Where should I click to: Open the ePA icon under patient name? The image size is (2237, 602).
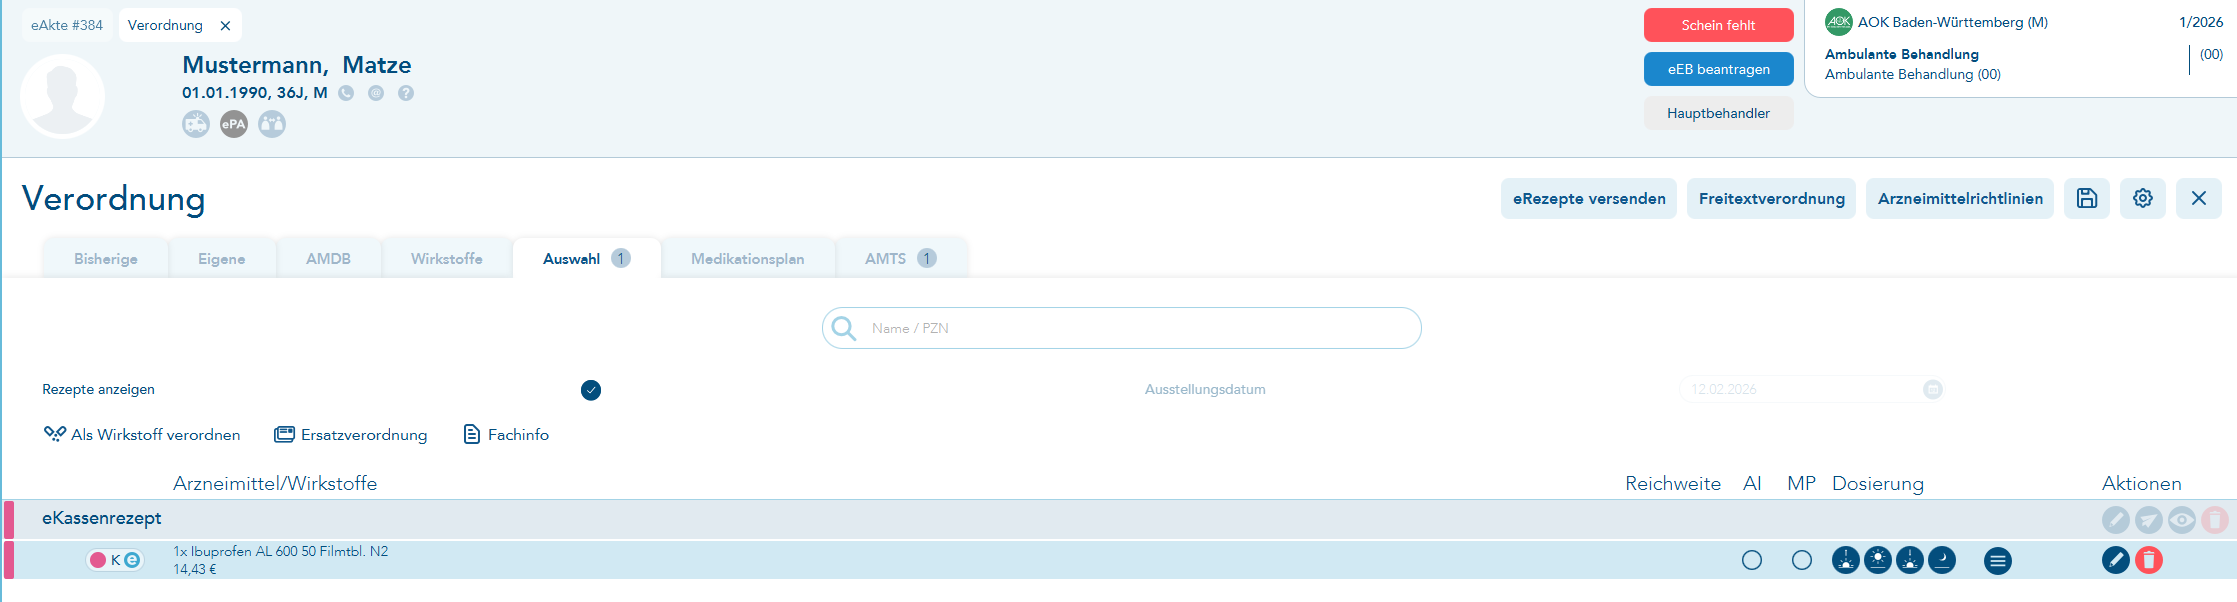click(x=234, y=124)
